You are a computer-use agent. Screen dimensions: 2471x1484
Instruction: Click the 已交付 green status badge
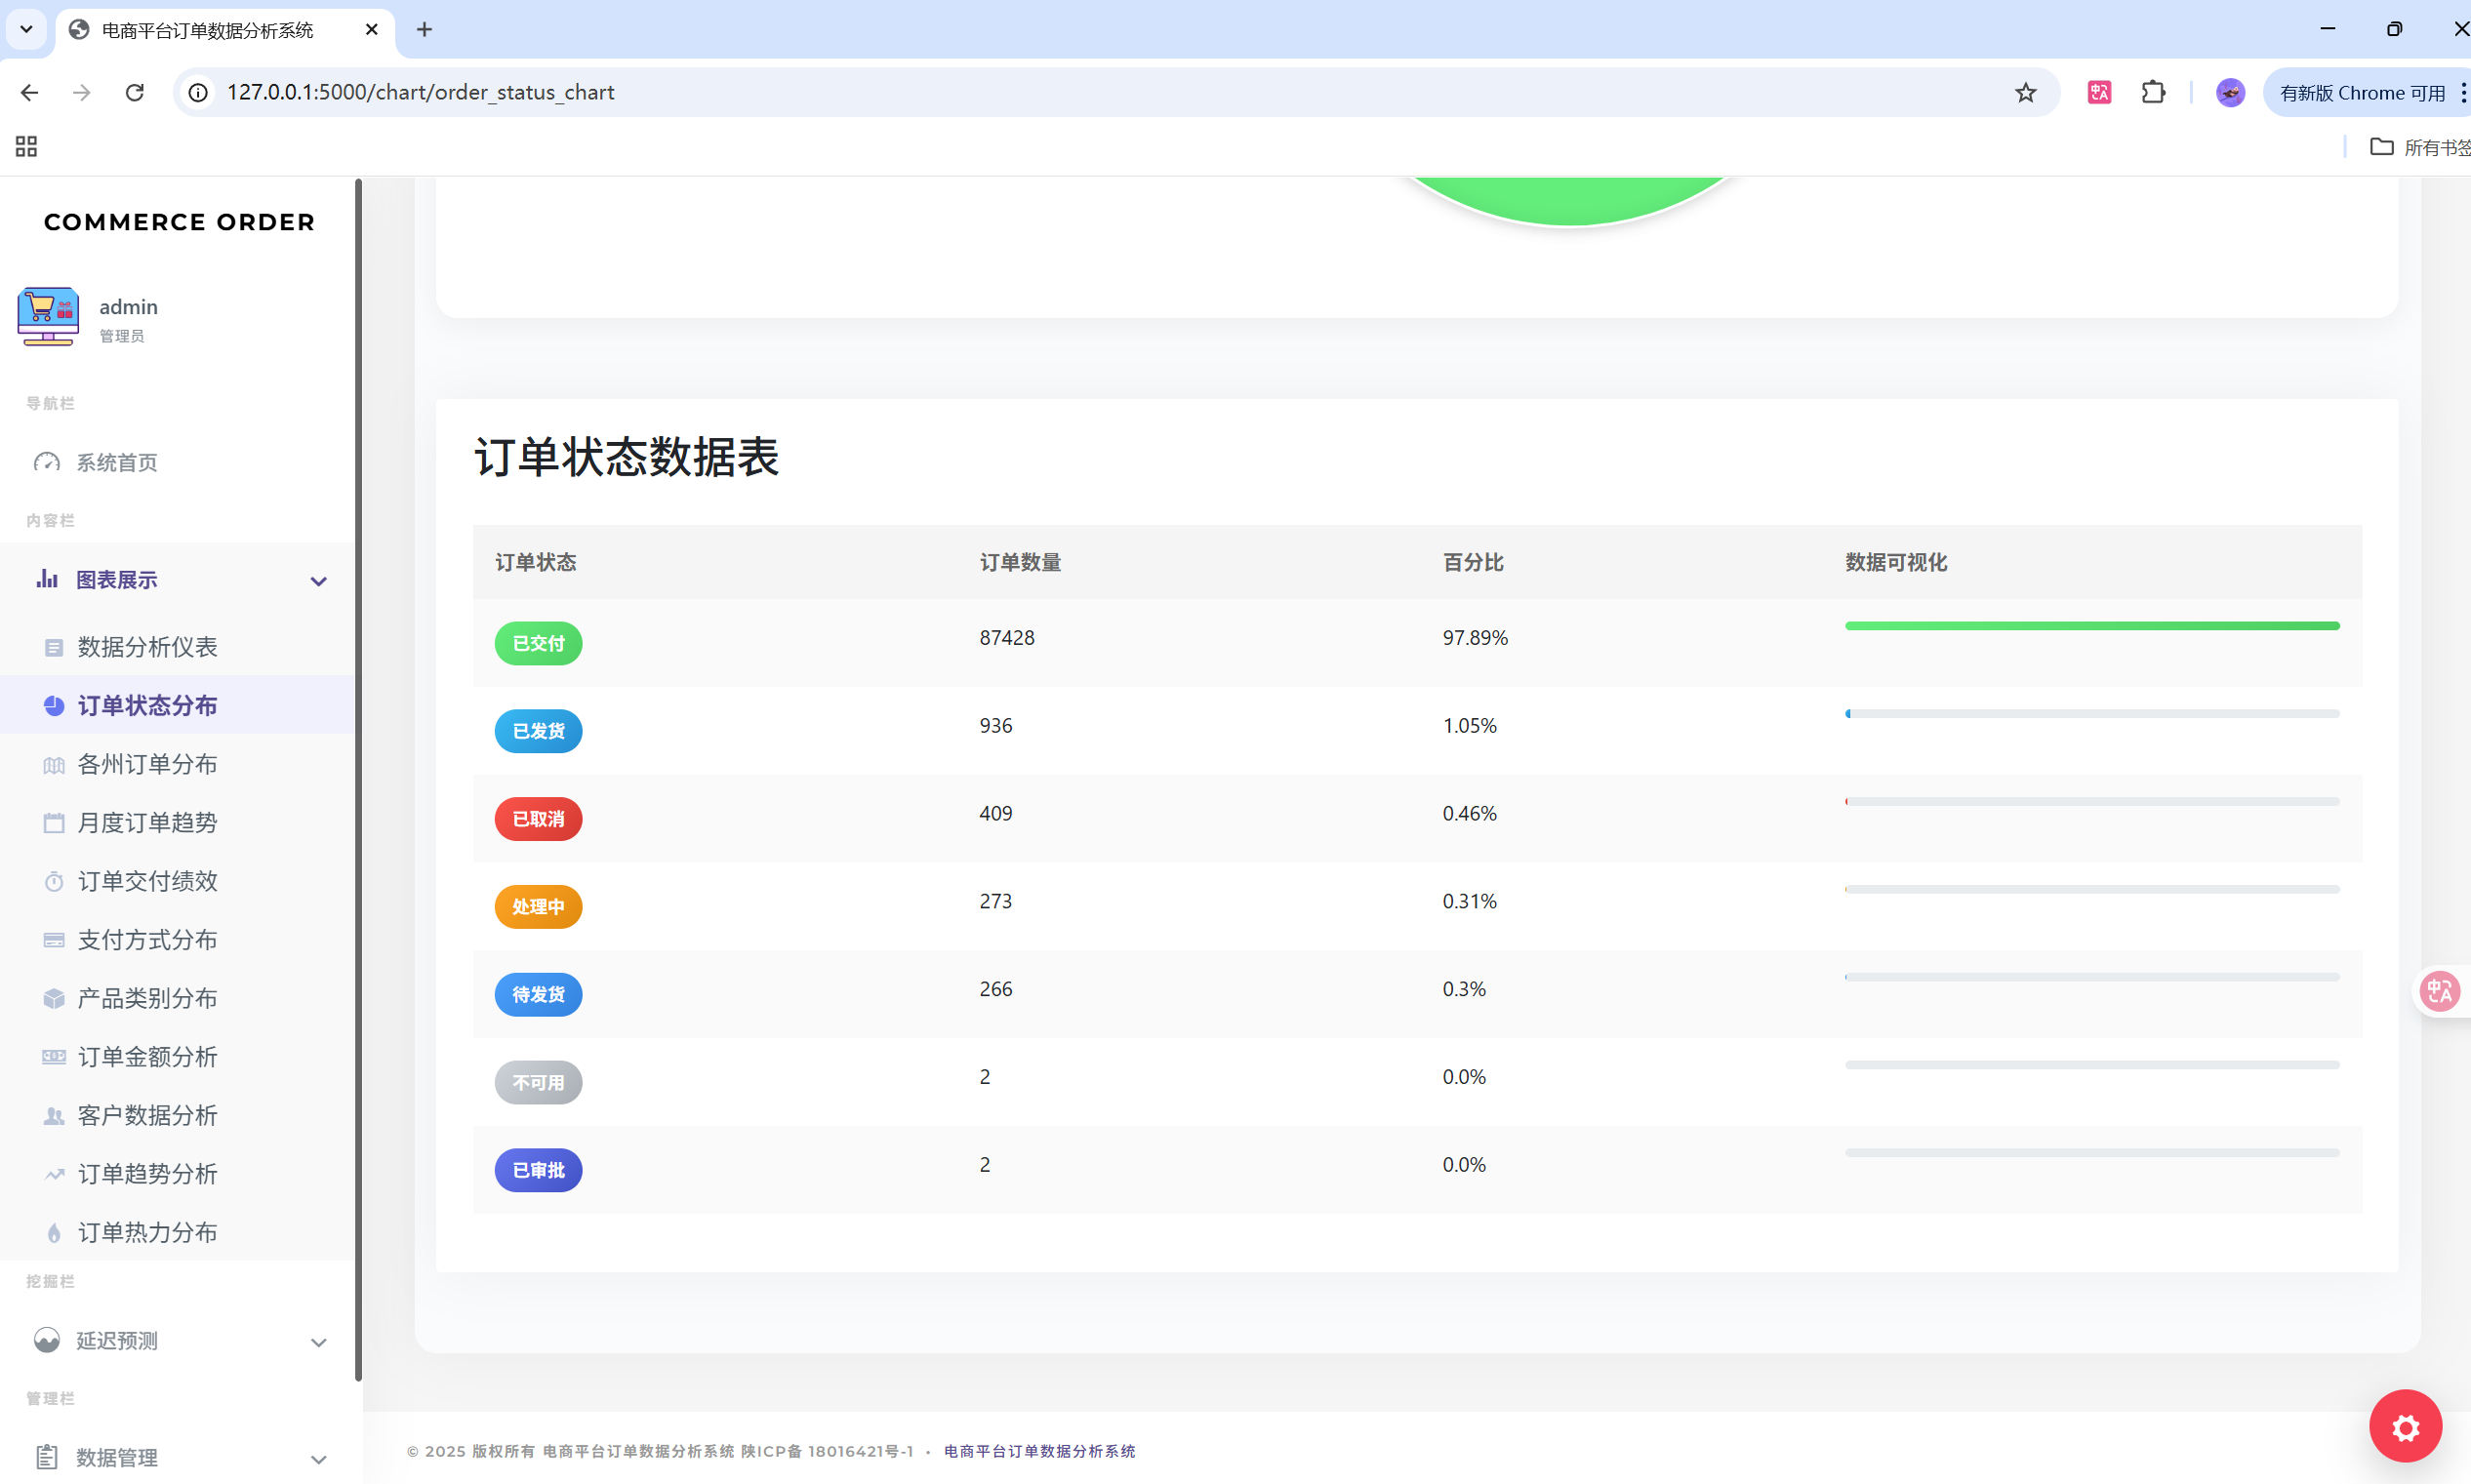tap(538, 643)
